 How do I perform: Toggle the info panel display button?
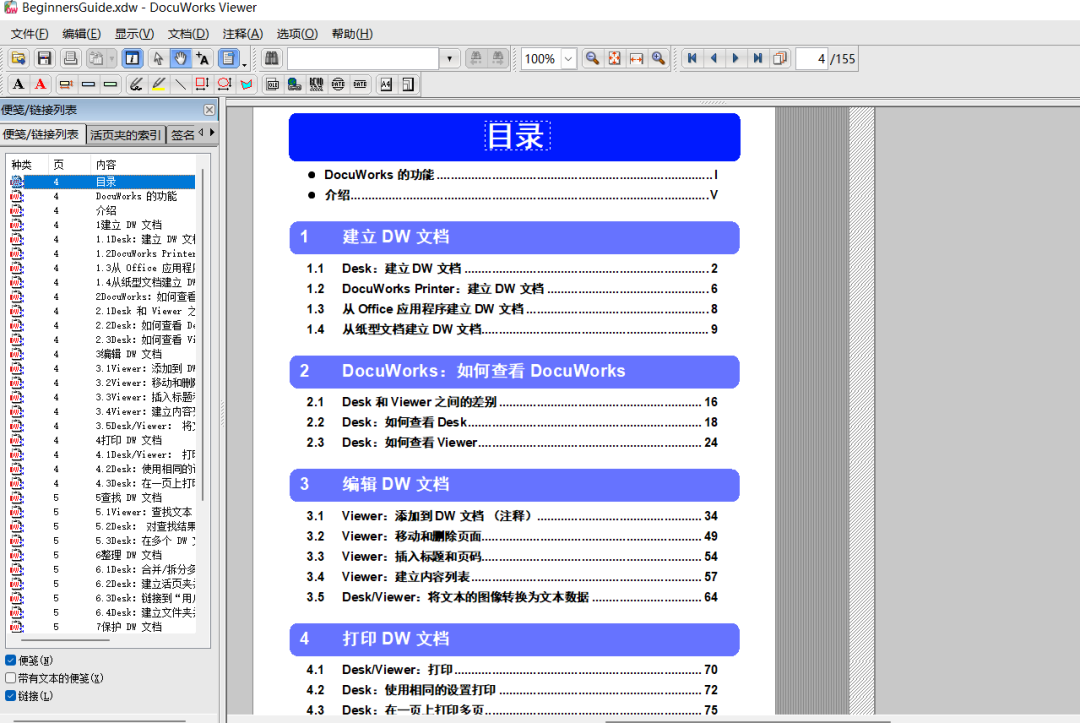[x=132, y=59]
